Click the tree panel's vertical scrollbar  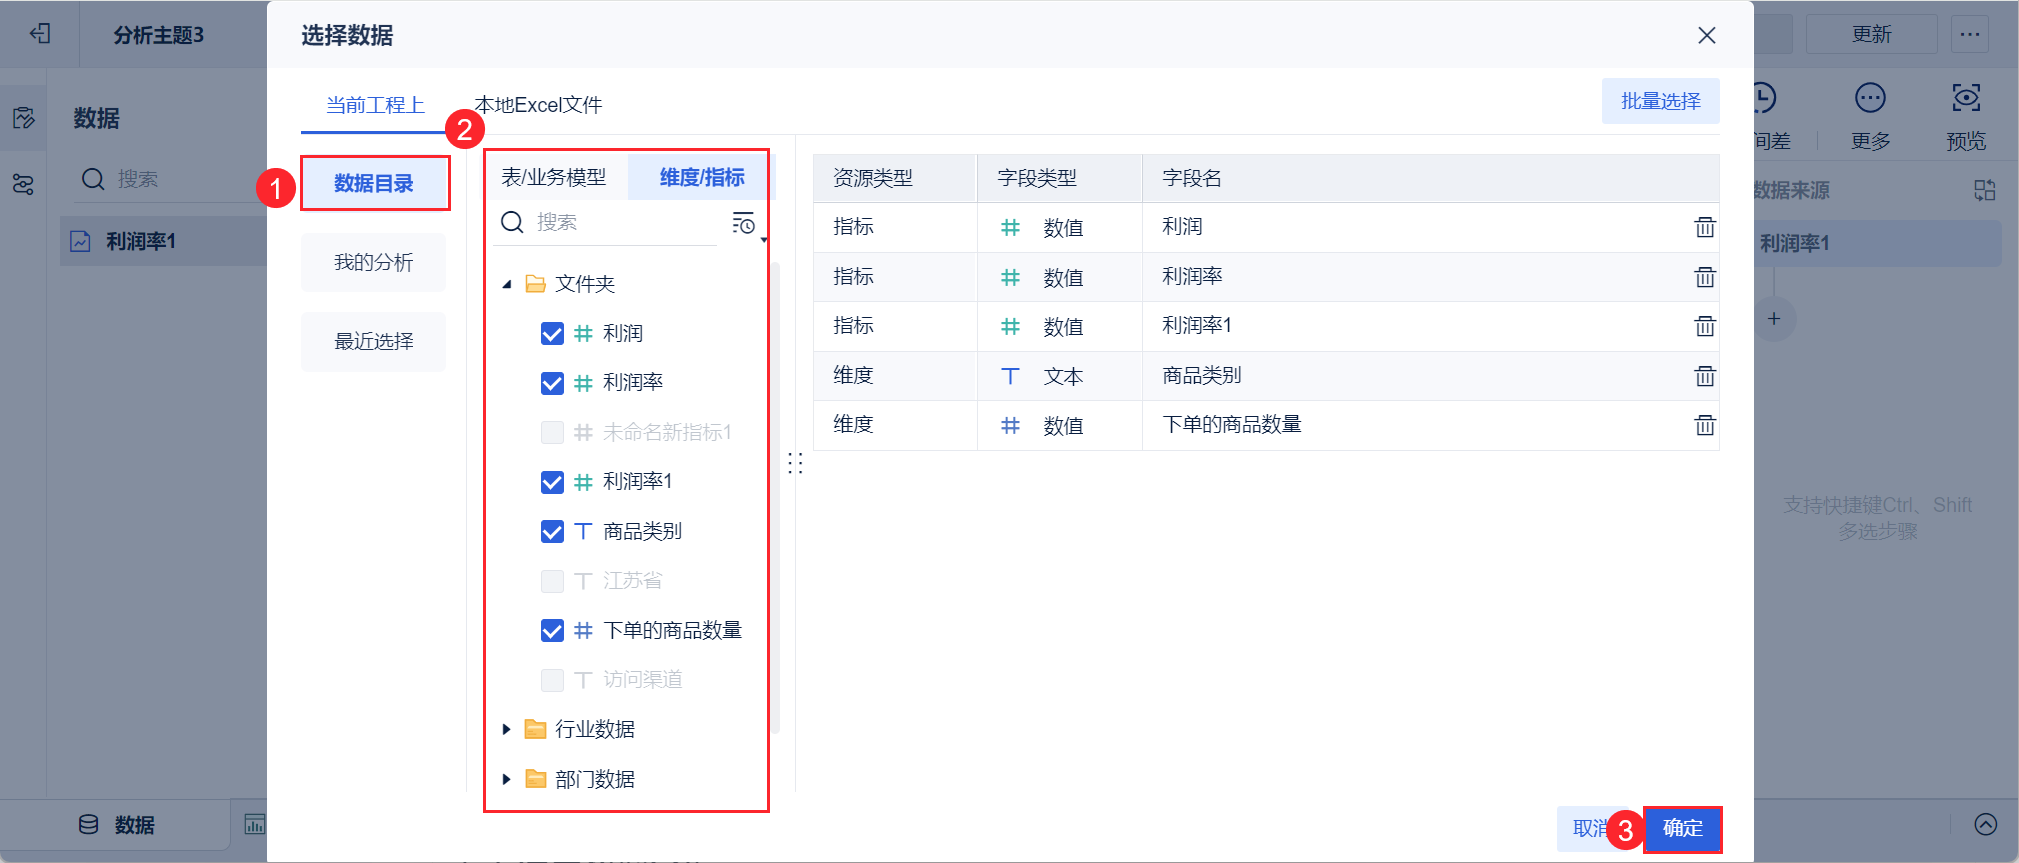[776, 498]
